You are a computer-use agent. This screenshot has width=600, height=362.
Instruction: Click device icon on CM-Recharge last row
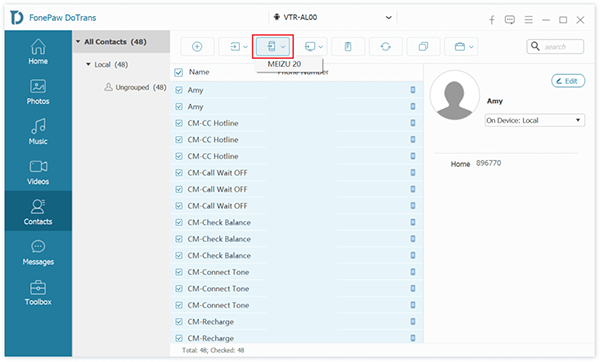(x=413, y=338)
